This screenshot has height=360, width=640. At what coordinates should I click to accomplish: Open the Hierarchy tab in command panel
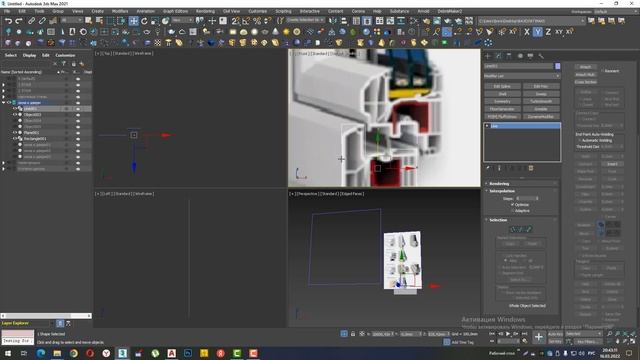pyautogui.click(x=509, y=56)
